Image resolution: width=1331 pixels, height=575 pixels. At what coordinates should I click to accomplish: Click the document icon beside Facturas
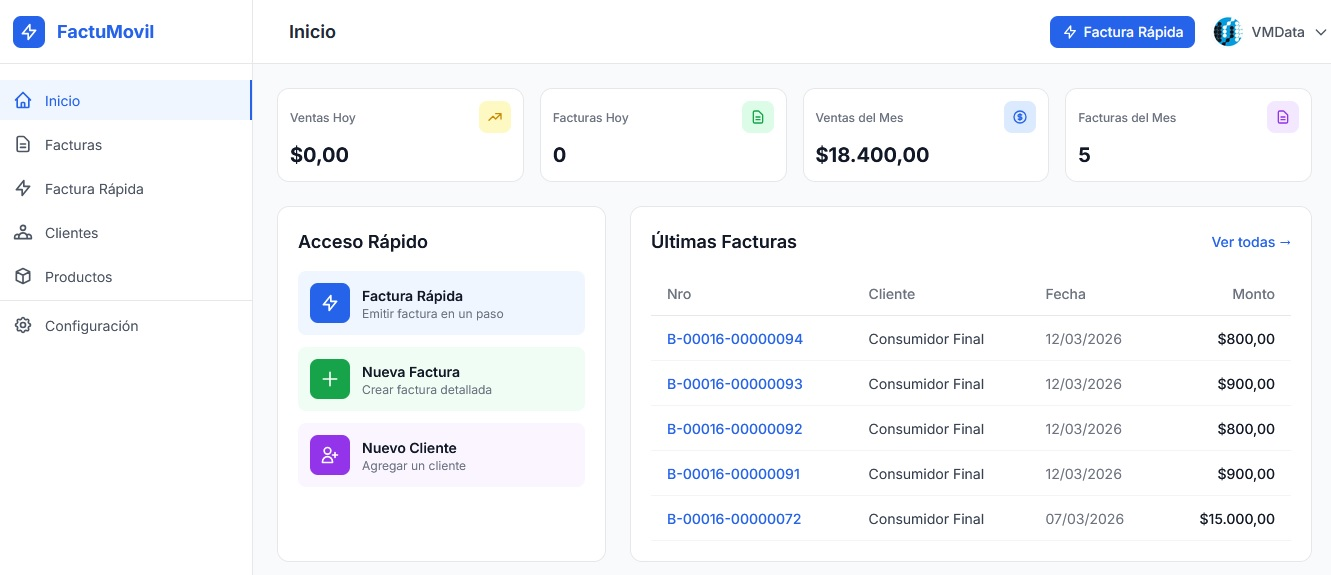23,145
